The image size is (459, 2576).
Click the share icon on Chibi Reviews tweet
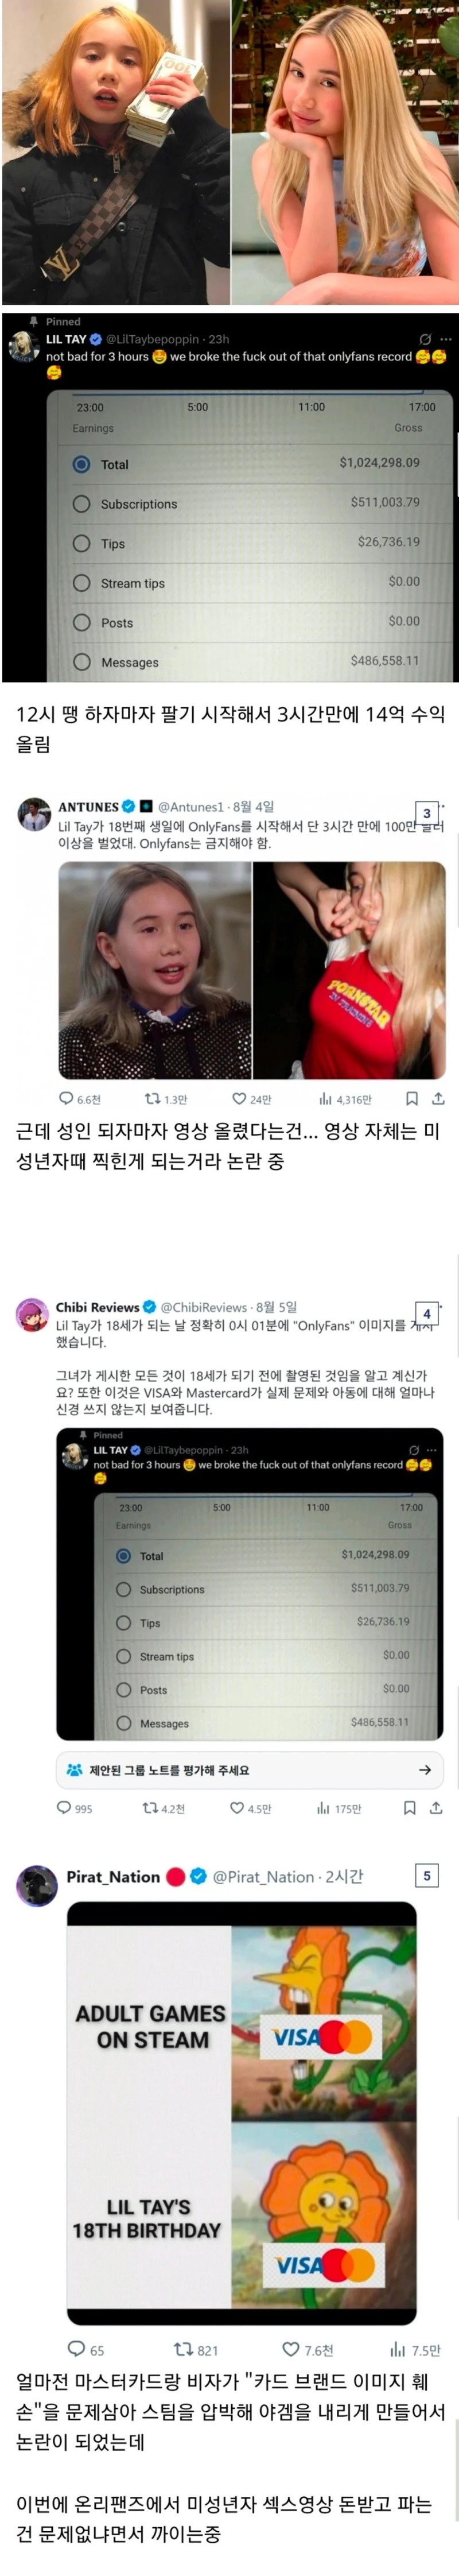point(436,1807)
